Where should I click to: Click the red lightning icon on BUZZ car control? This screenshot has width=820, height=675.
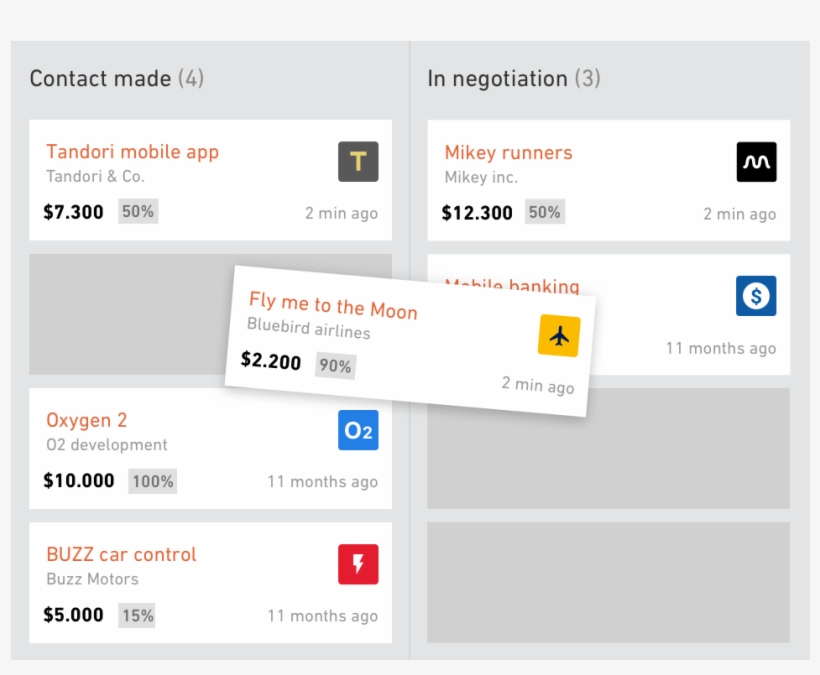click(x=358, y=564)
